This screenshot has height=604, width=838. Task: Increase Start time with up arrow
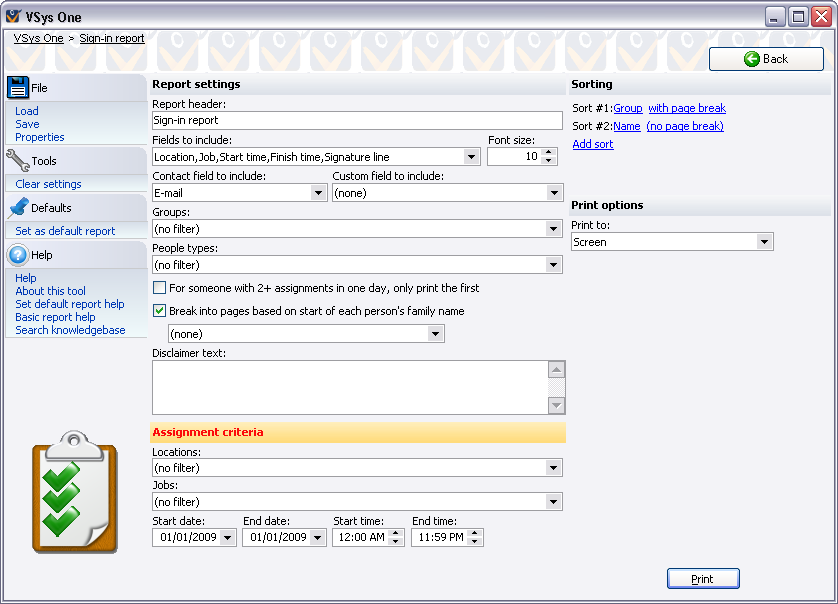click(x=395, y=533)
